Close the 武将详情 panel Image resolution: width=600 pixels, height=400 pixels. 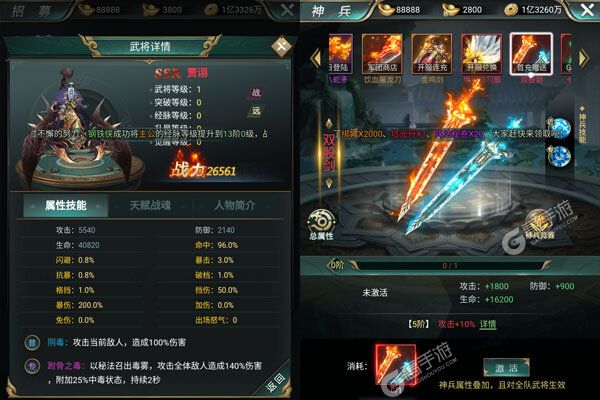[281, 47]
